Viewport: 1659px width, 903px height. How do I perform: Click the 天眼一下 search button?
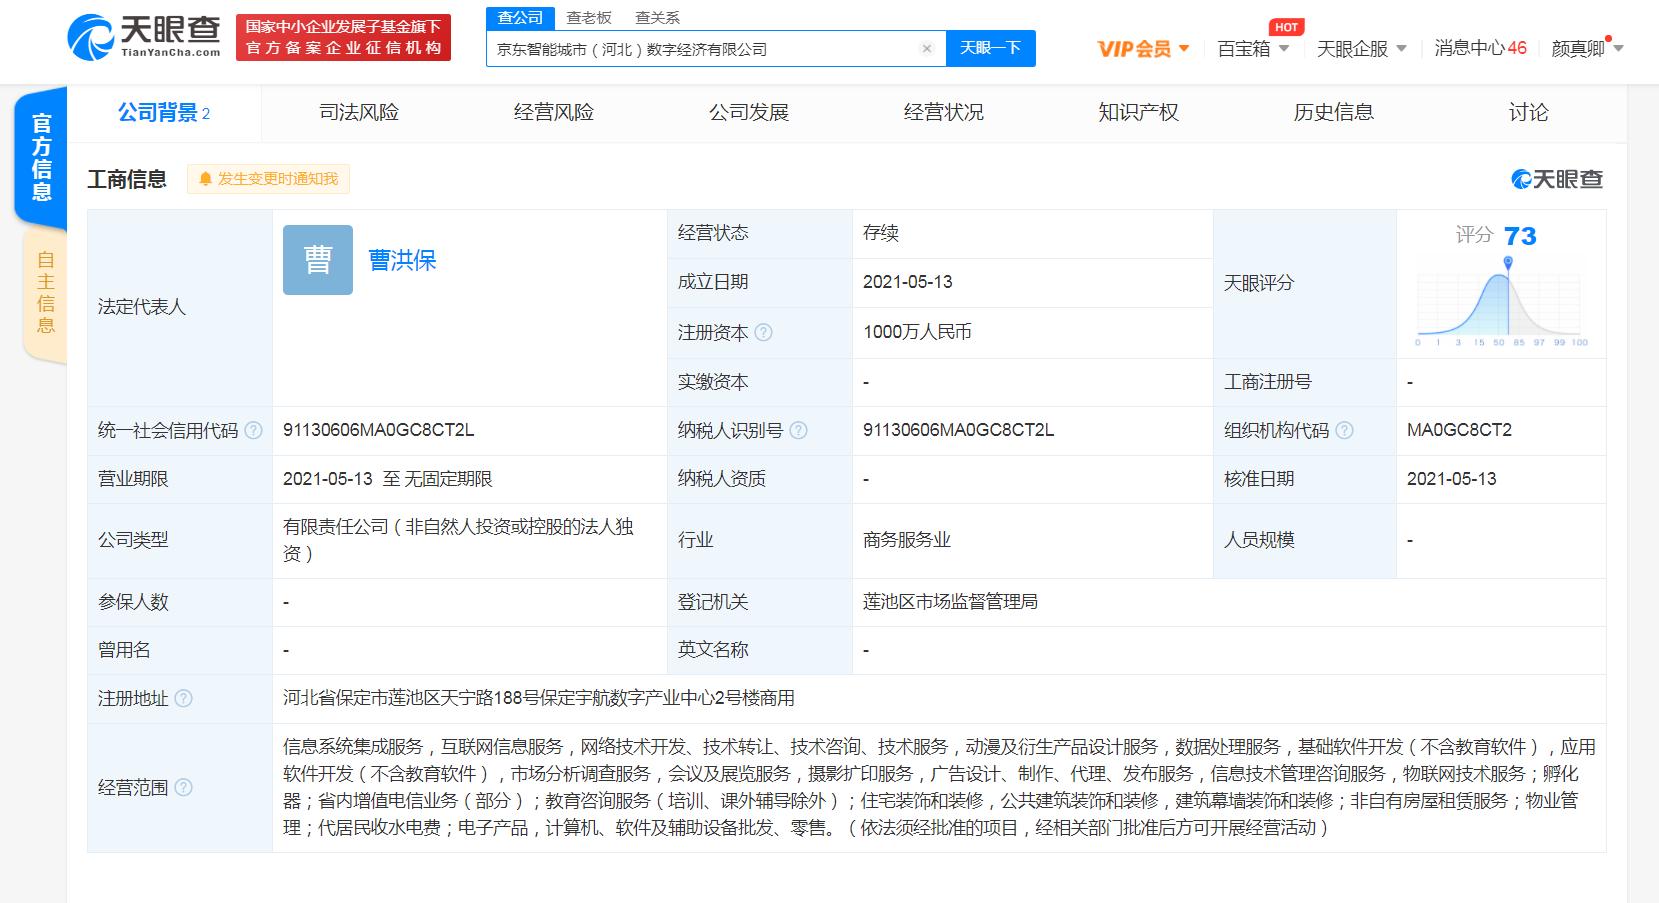pos(990,48)
